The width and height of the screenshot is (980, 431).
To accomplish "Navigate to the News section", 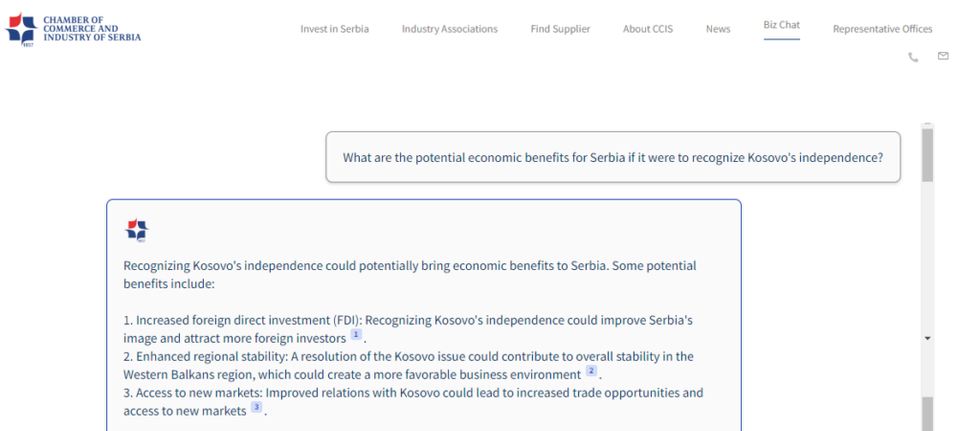I will (717, 29).
